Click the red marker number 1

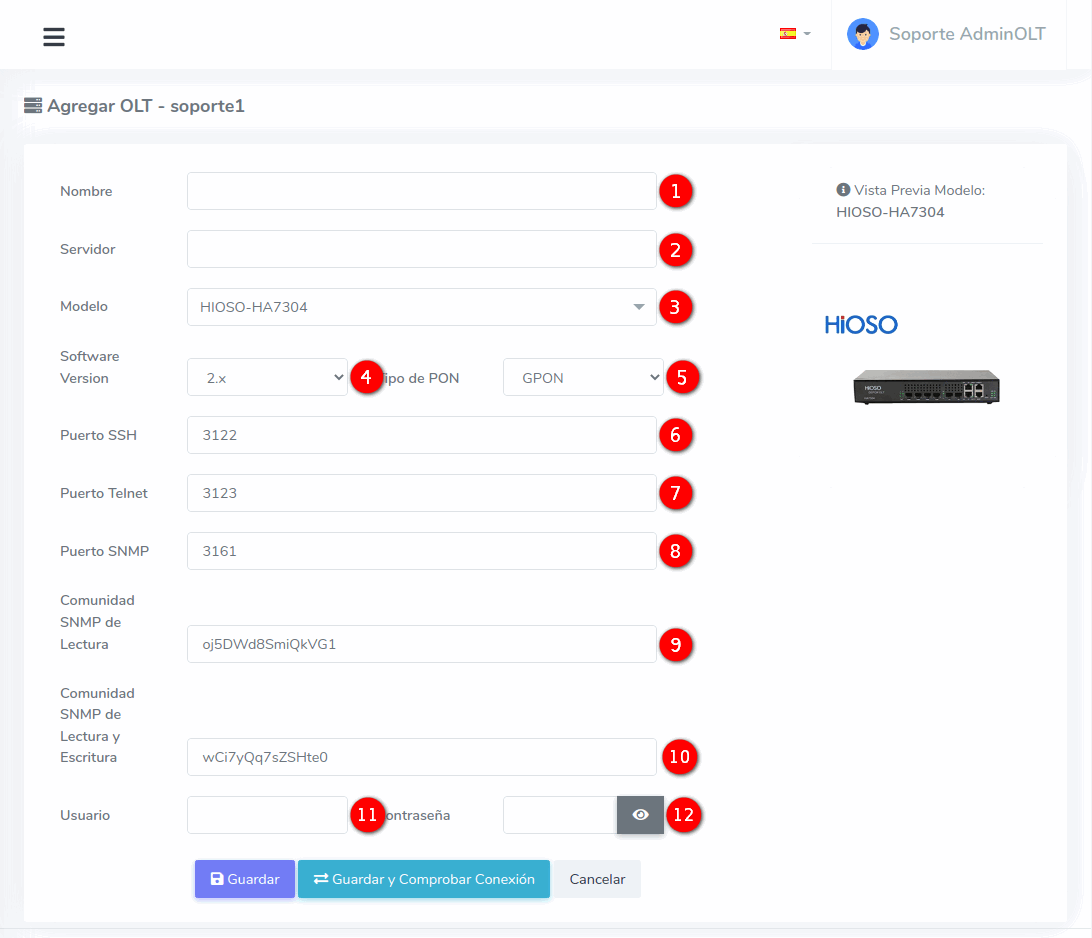[676, 191]
